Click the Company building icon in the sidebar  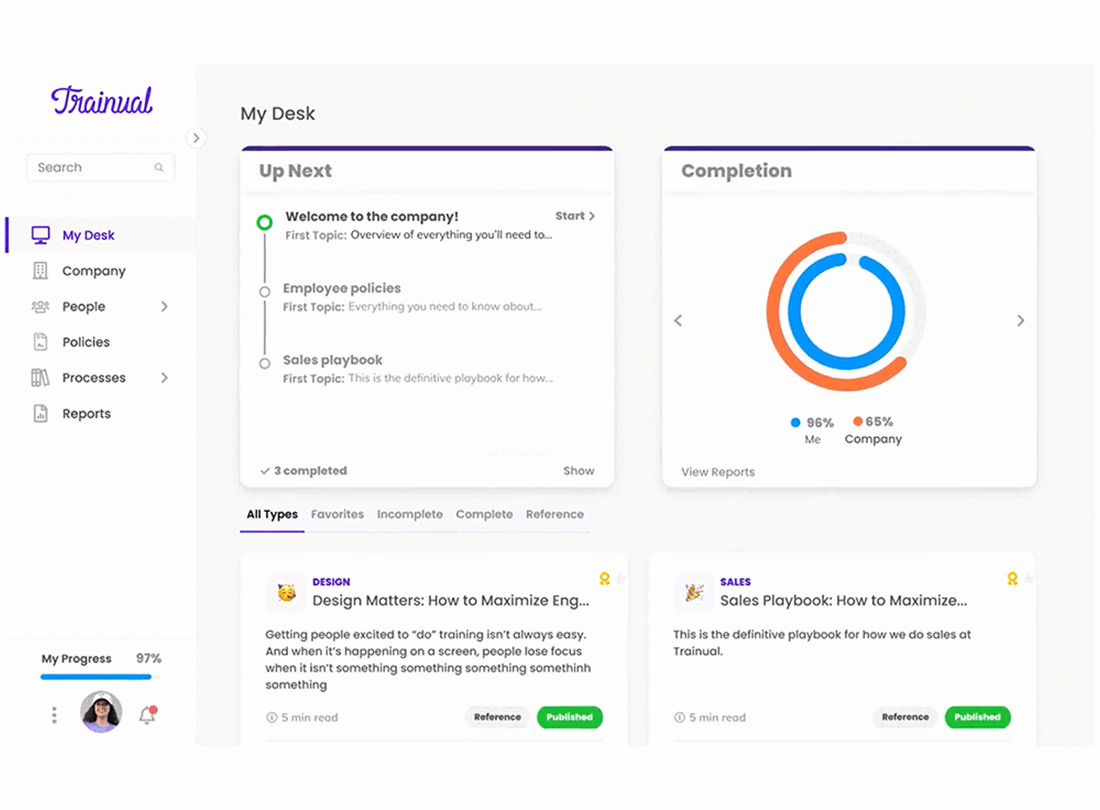41,271
